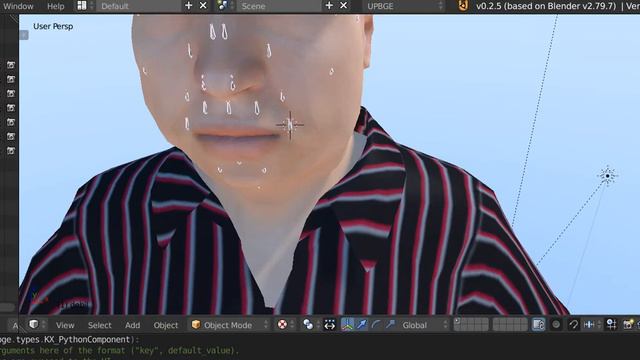
Task: Select the first scene layer button
Action: click(457, 322)
